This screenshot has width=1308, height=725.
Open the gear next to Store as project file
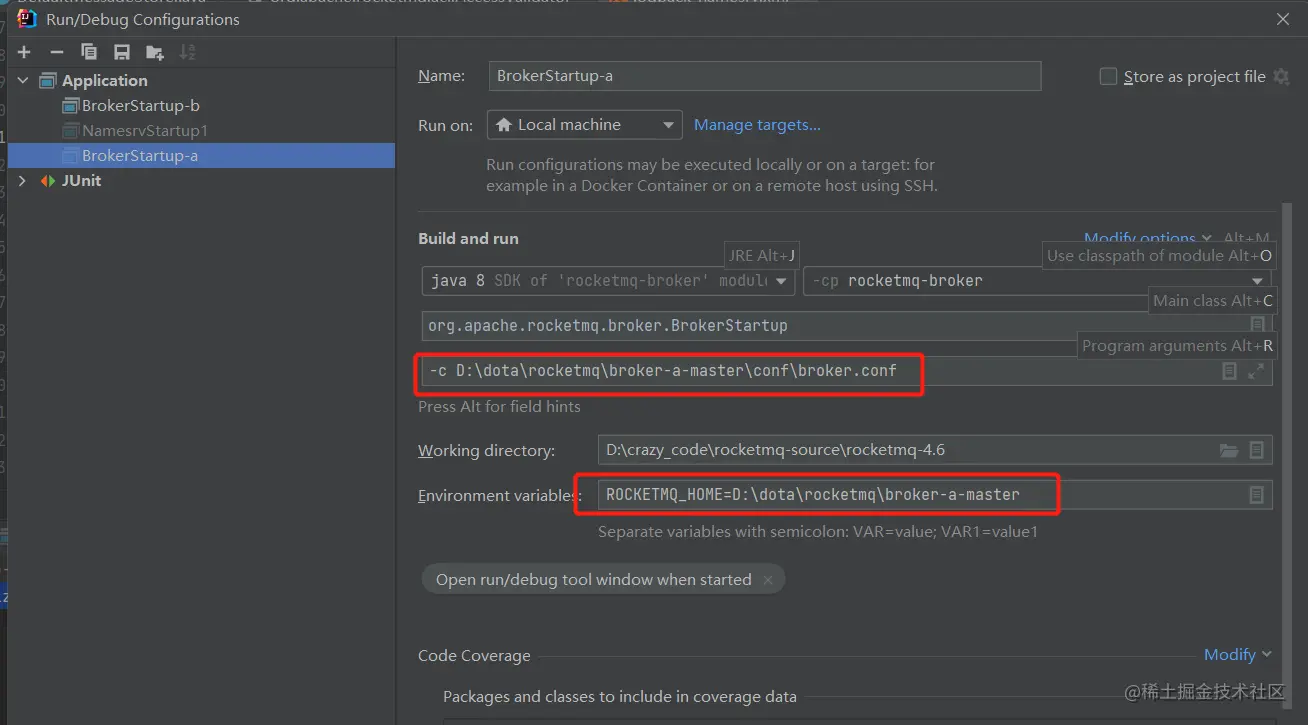[x=1281, y=76]
